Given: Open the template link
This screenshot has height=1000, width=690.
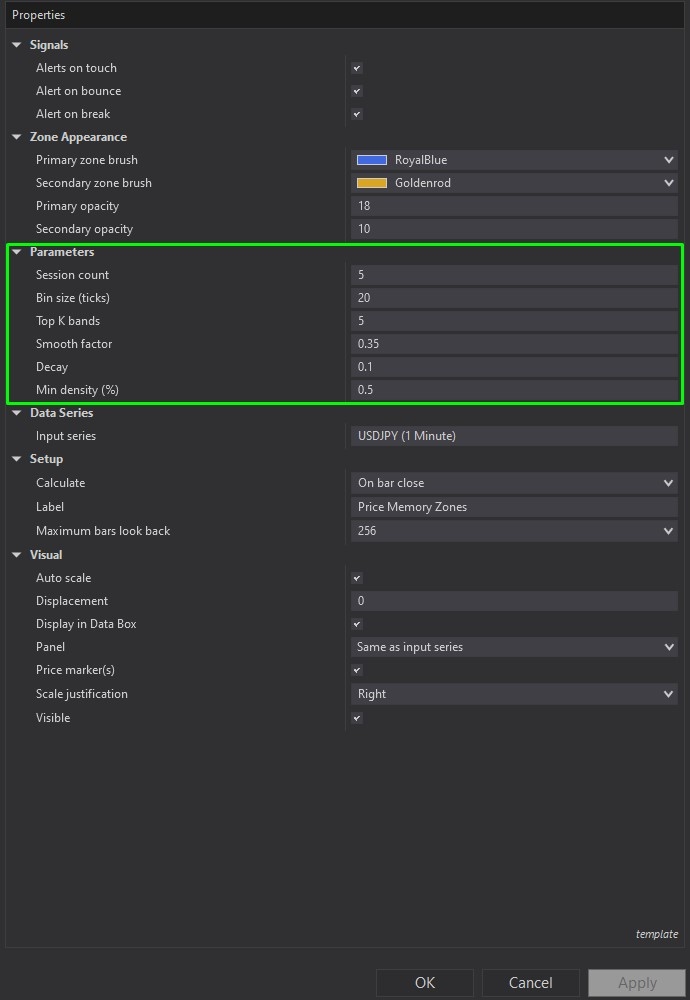Looking at the screenshot, I should click(656, 934).
